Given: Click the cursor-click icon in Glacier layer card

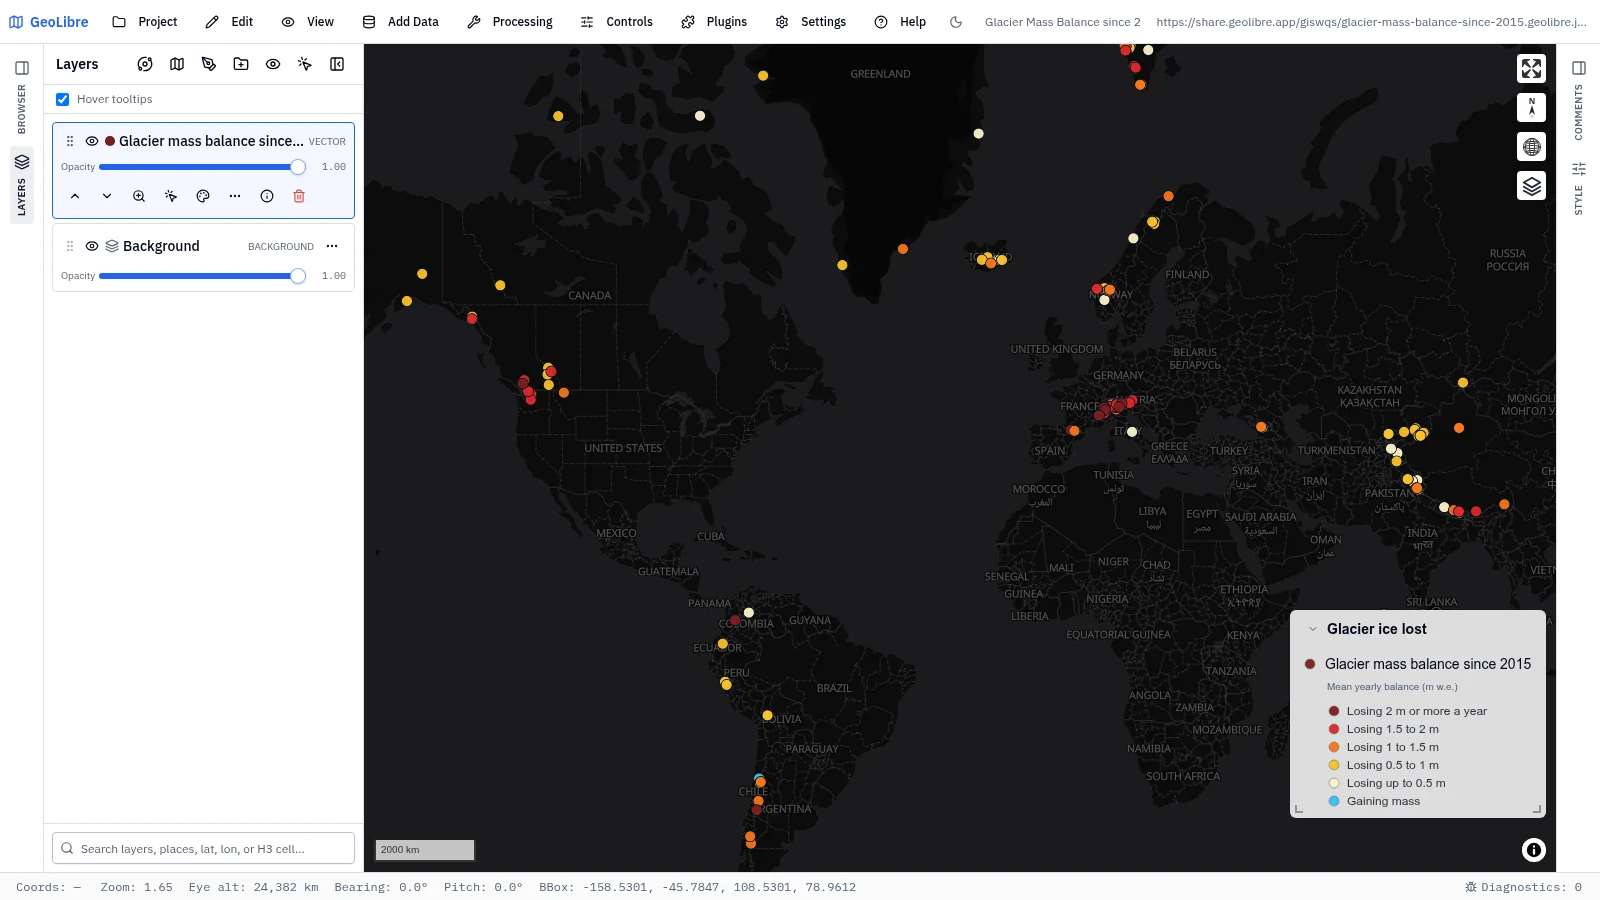Looking at the screenshot, I should (x=171, y=196).
